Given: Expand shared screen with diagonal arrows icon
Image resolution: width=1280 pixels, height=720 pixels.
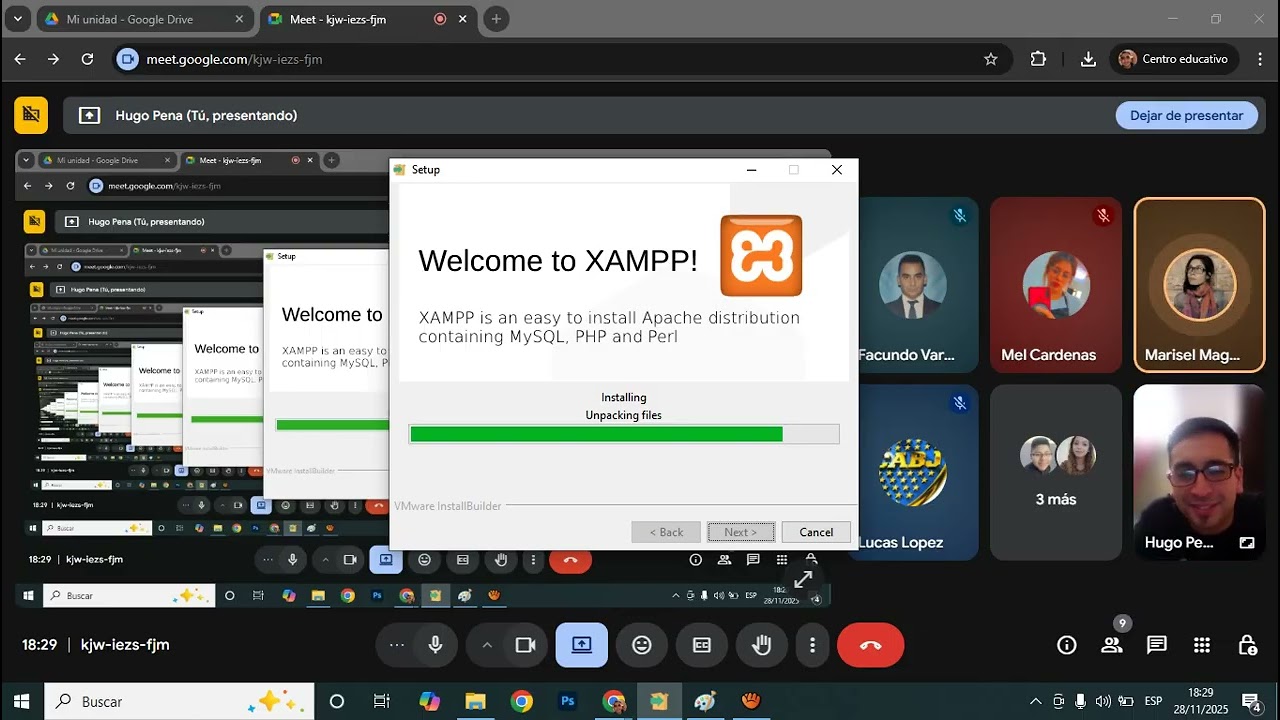Looking at the screenshot, I should (803, 579).
